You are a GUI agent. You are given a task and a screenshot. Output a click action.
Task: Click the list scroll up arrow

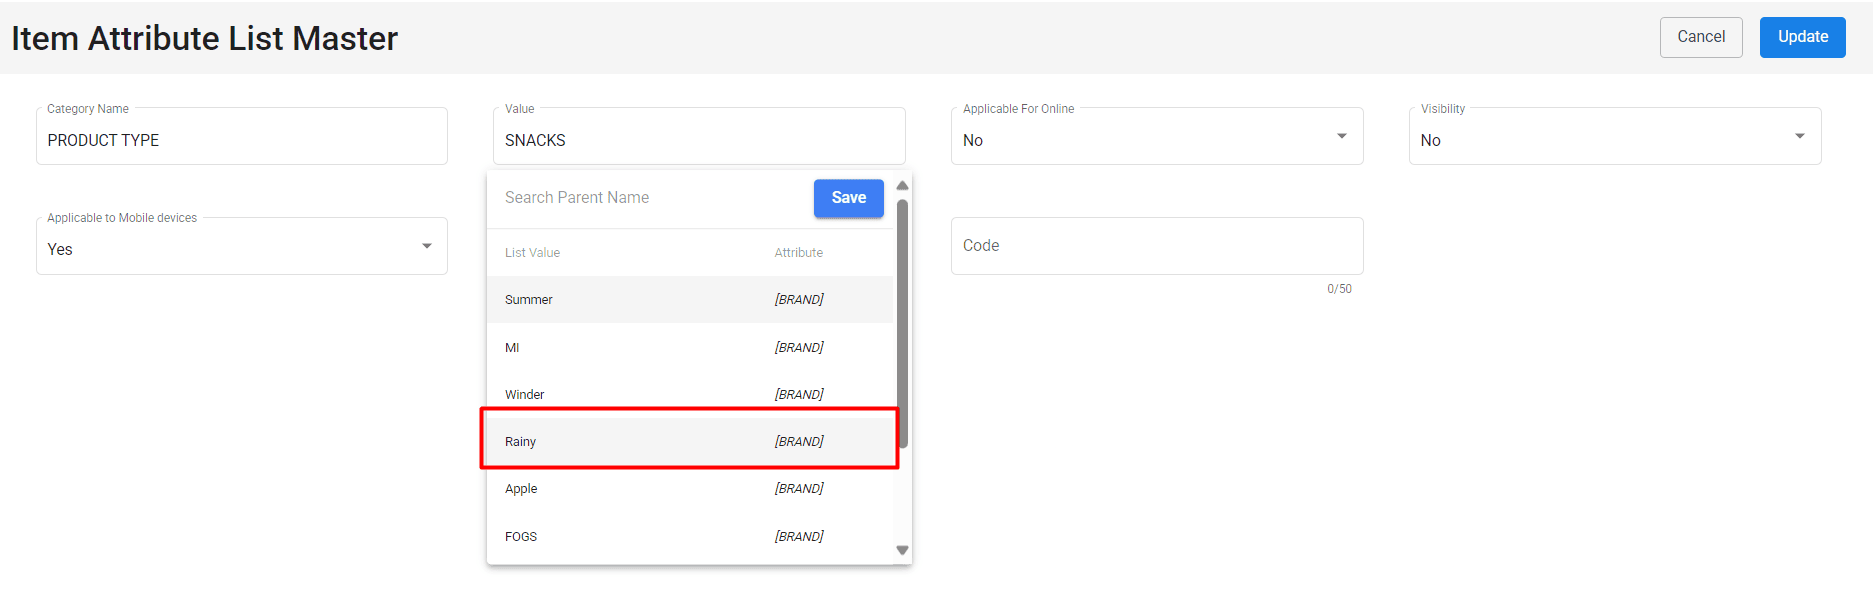[x=902, y=186]
